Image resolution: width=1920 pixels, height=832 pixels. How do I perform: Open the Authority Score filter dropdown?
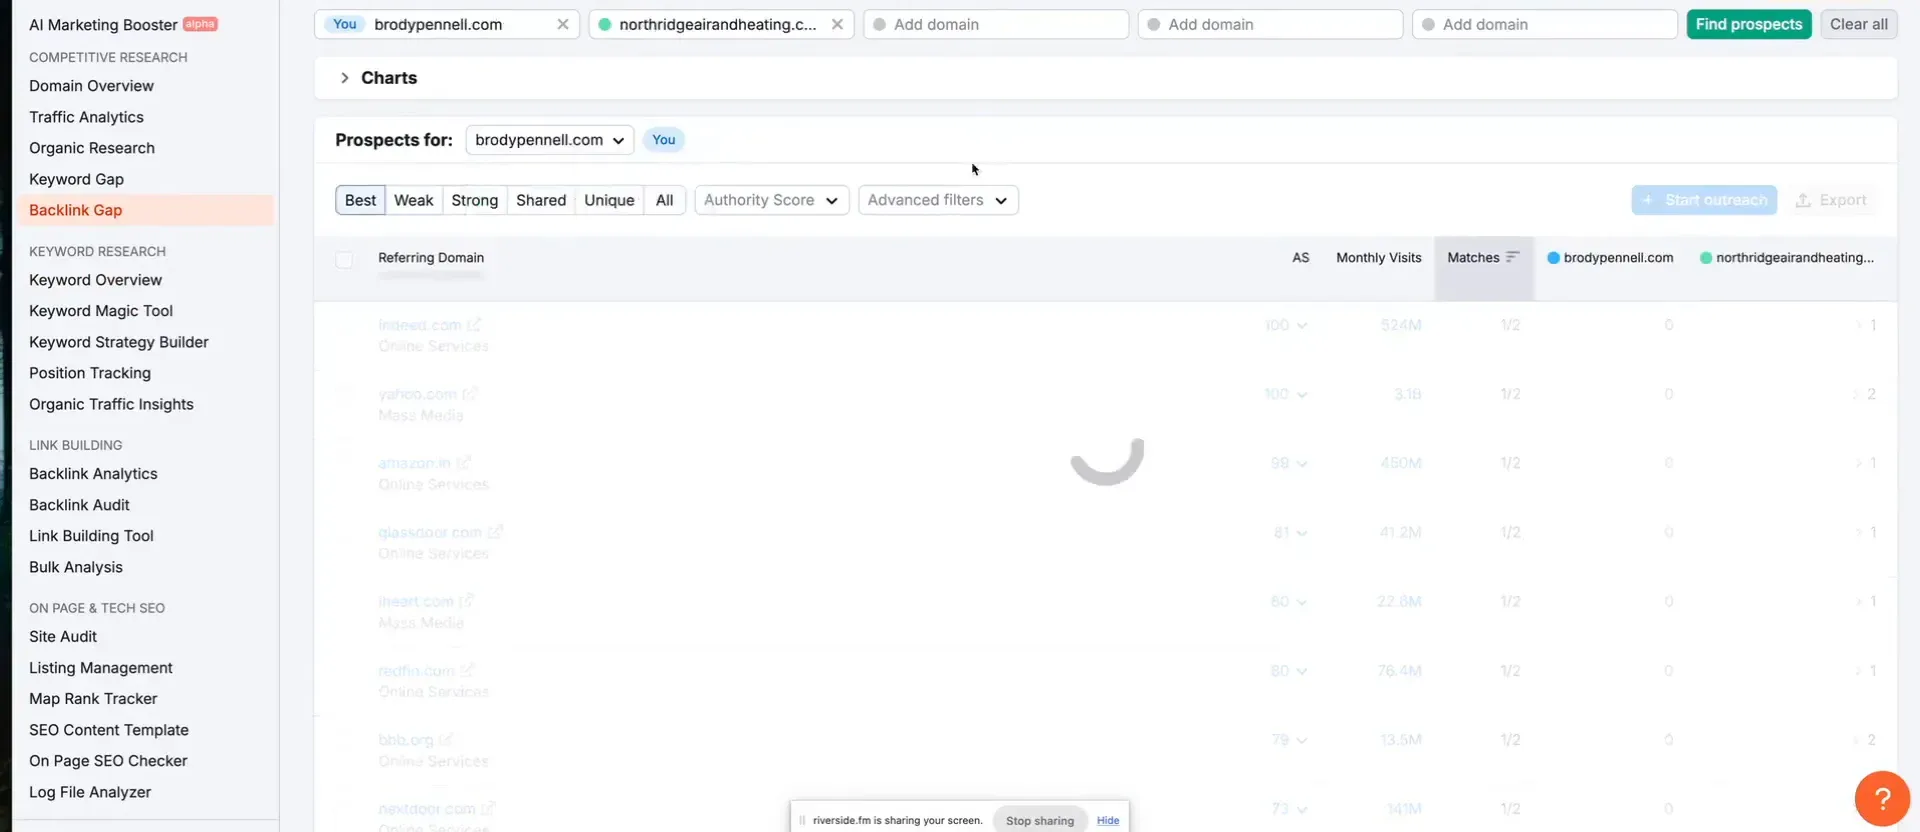[771, 200]
